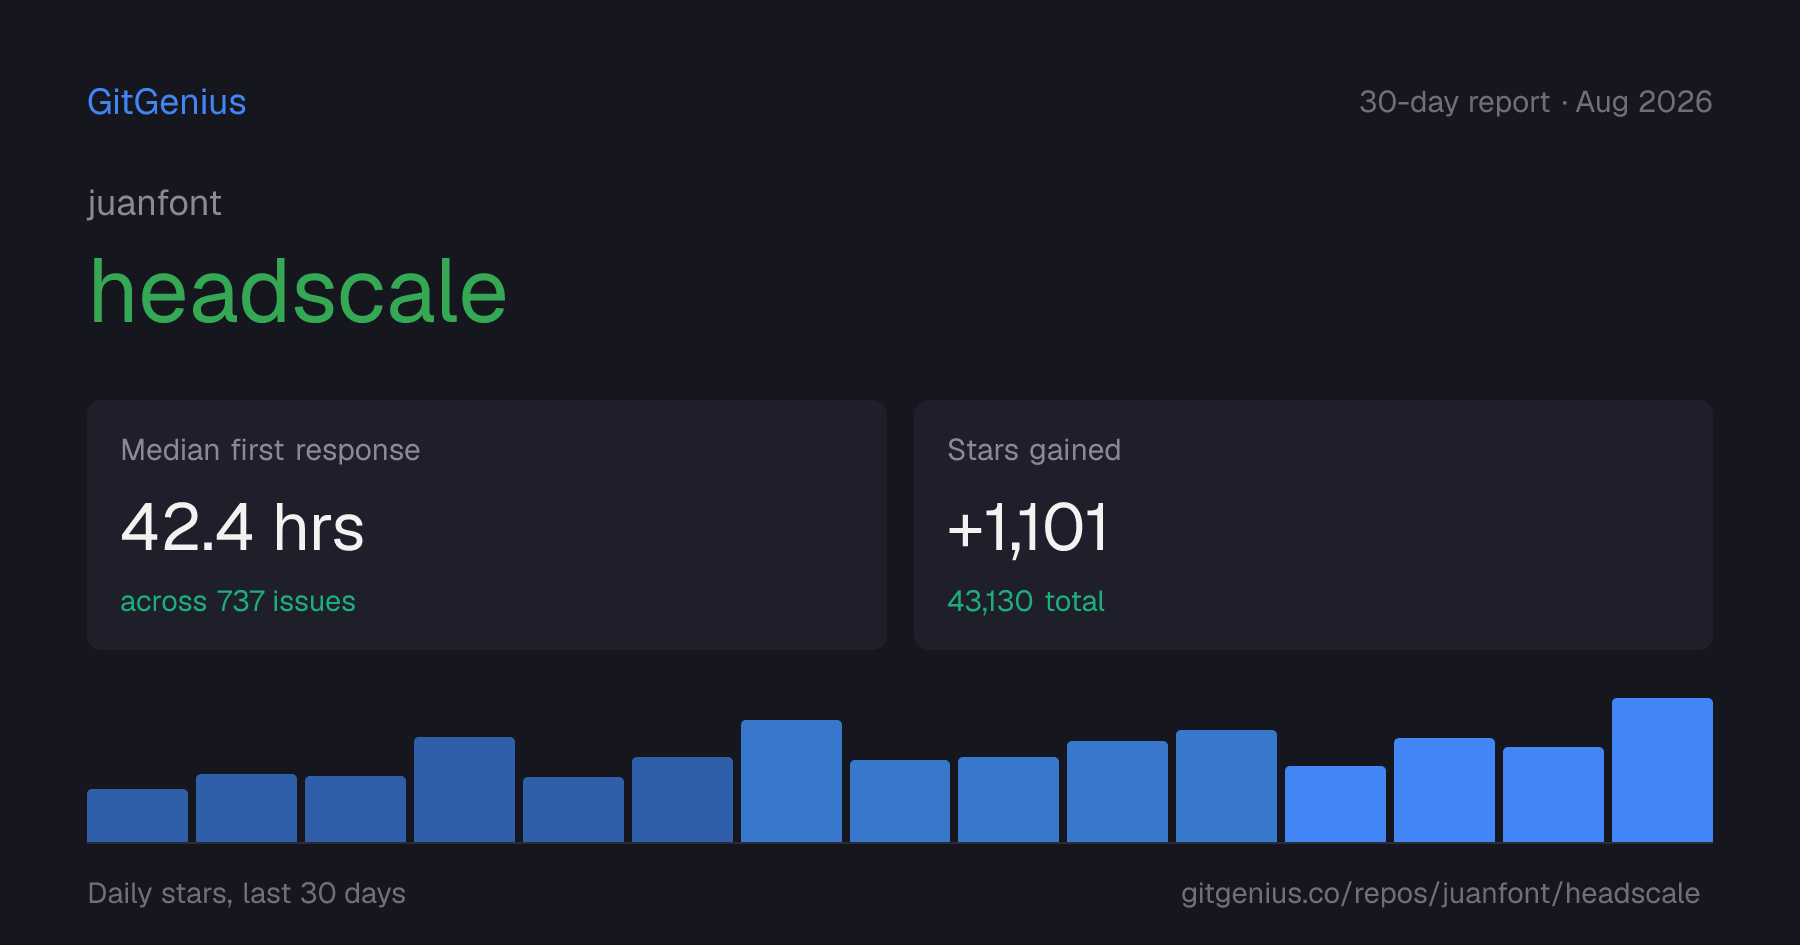Click the fourth bar in daily stars chart
This screenshot has height=945, width=1800.
click(x=464, y=789)
